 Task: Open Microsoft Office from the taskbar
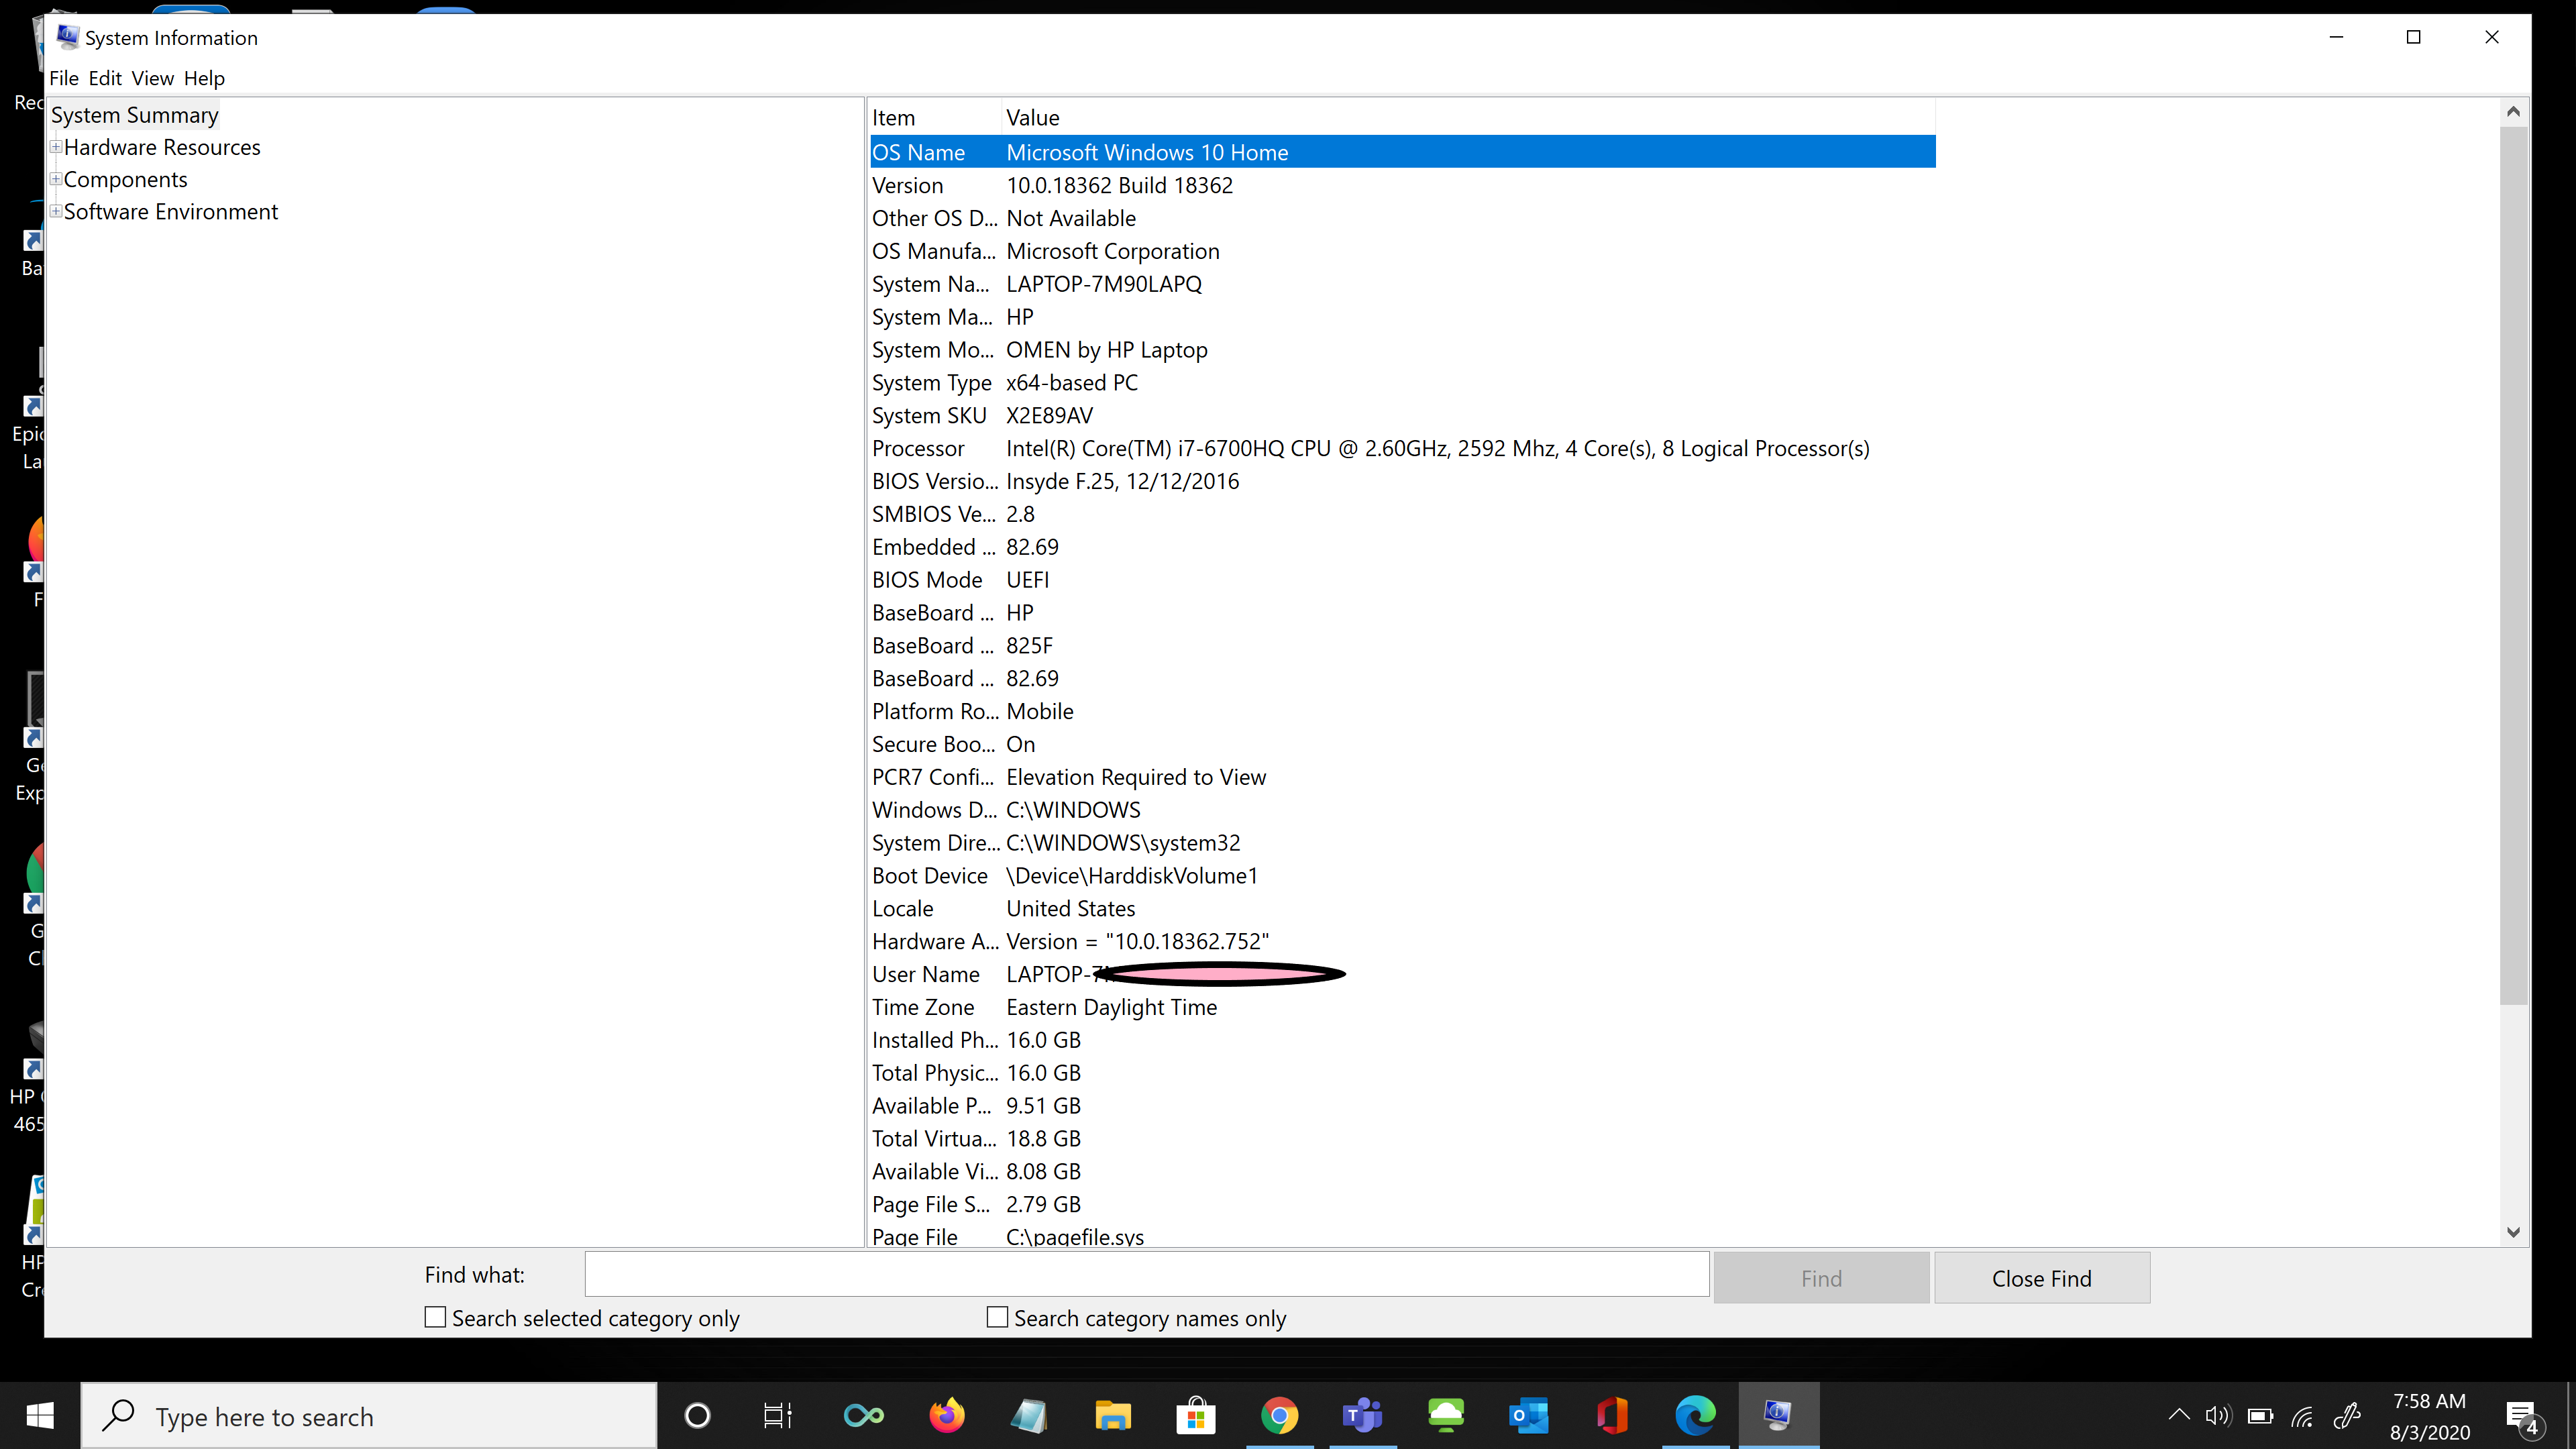[1612, 1415]
